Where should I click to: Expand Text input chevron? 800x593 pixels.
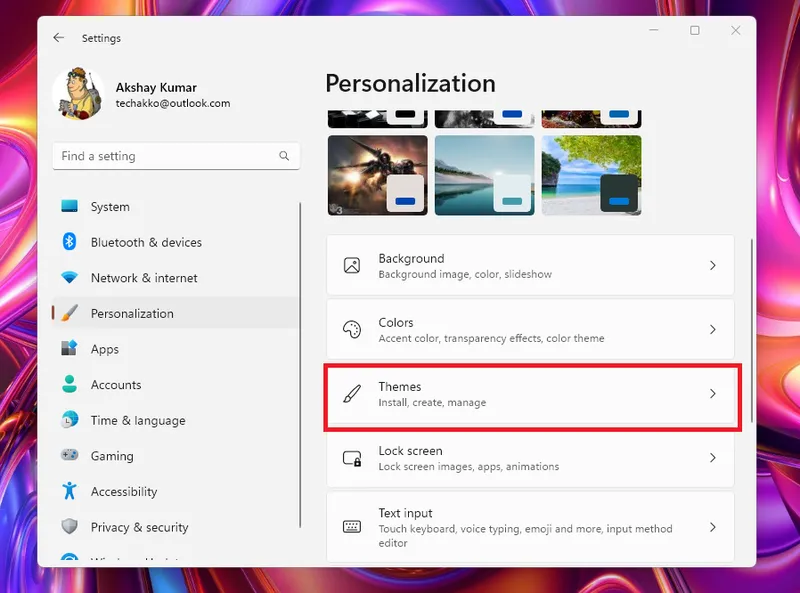click(713, 527)
